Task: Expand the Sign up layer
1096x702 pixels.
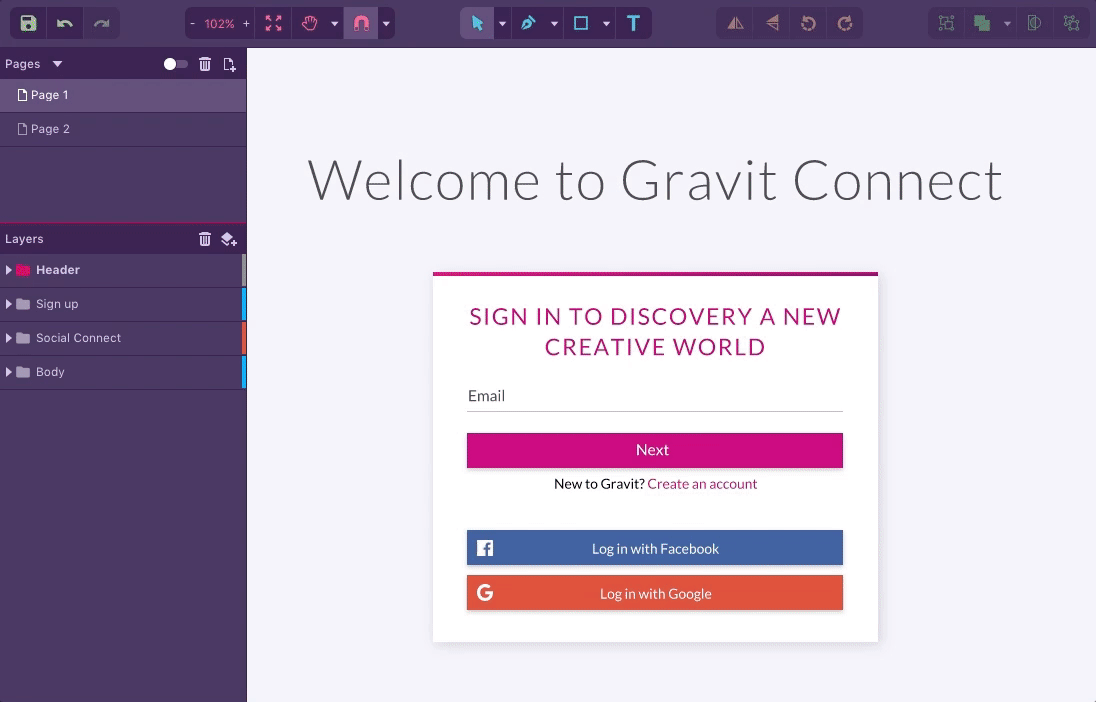Action: (8, 304)
